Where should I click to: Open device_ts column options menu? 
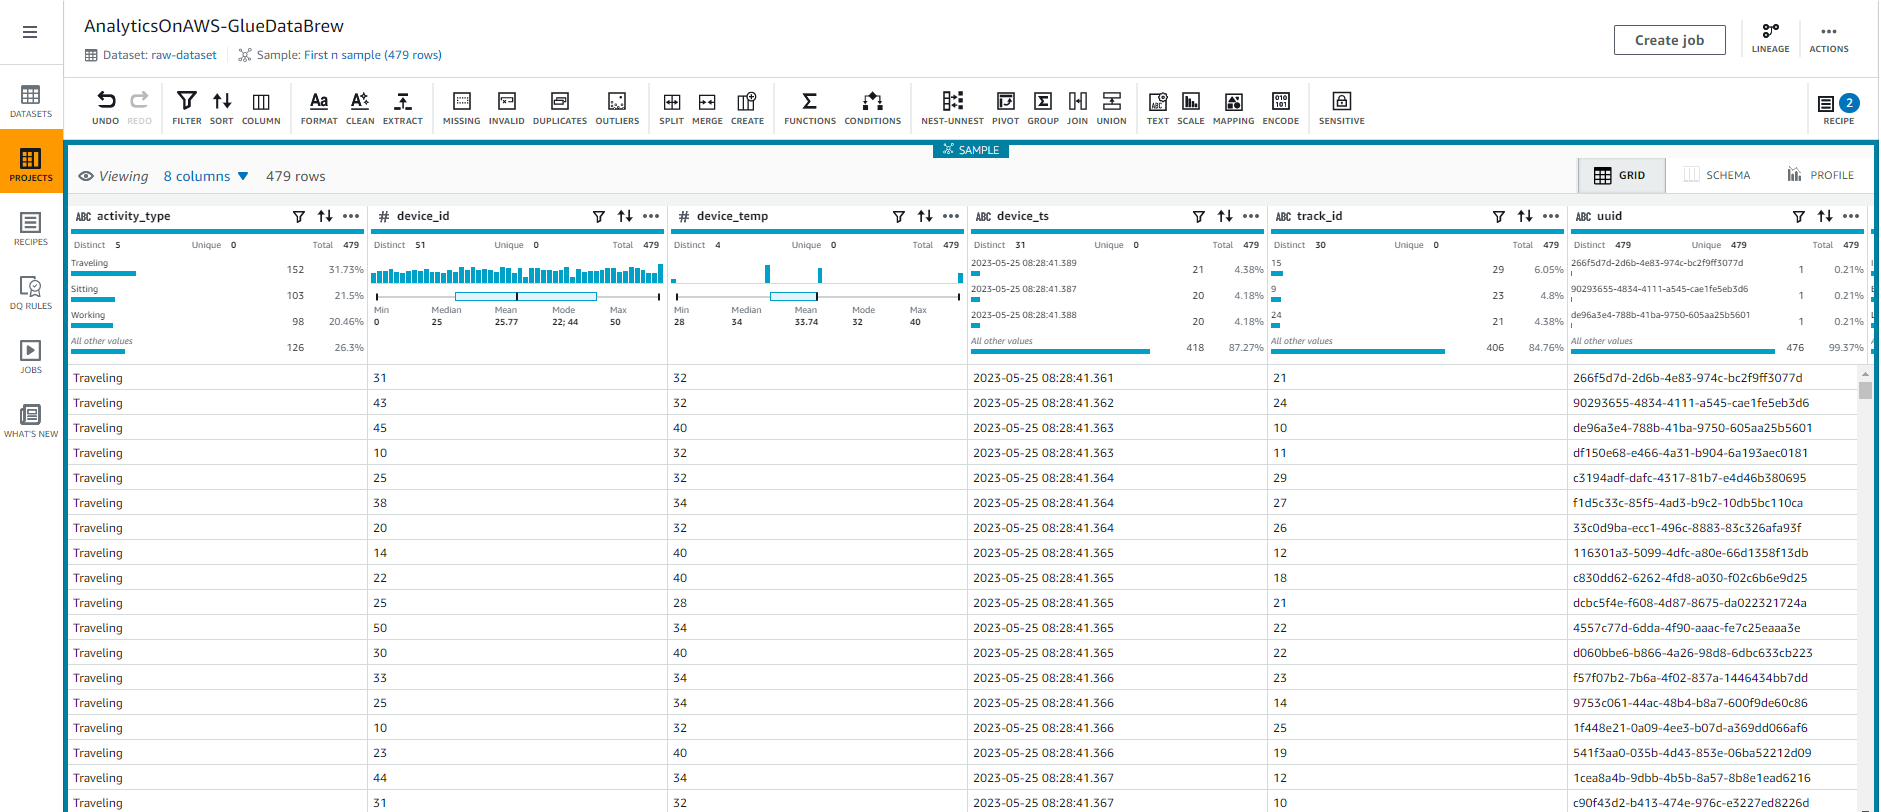(1251, 216)
